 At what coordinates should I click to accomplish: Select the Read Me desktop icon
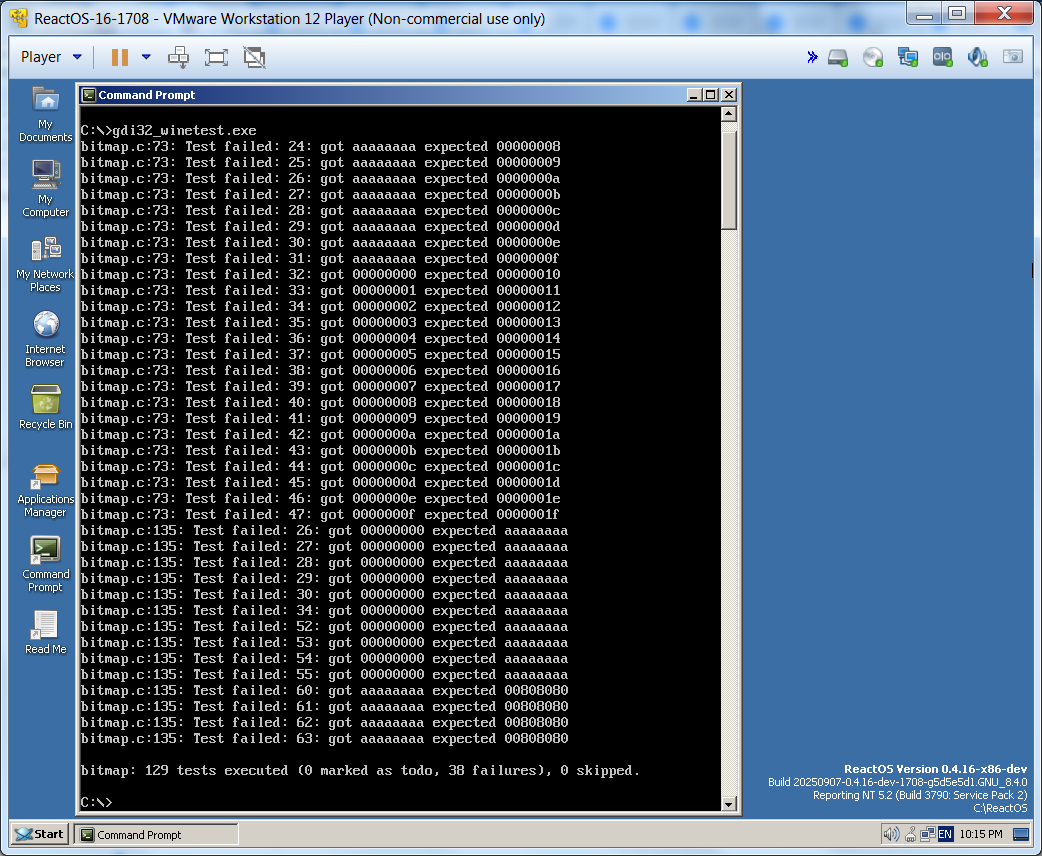coord(45,633)
